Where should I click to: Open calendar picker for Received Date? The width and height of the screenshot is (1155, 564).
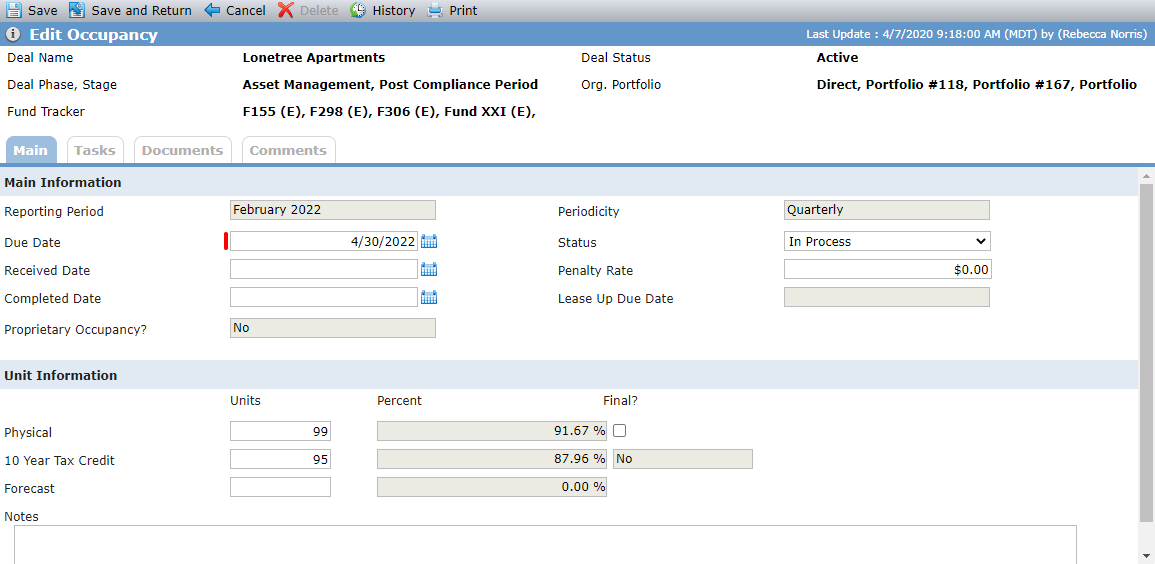(x=429, y=269)
